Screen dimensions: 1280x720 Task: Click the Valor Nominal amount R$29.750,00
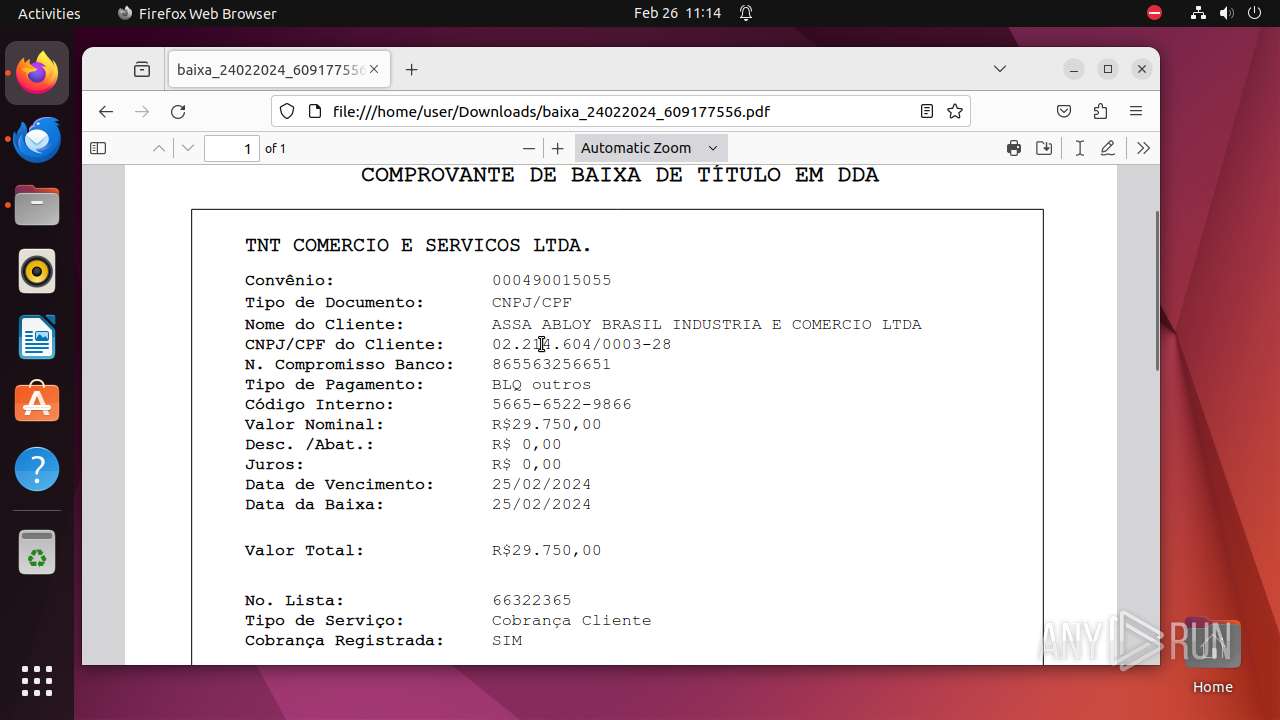tap(547, 425)
